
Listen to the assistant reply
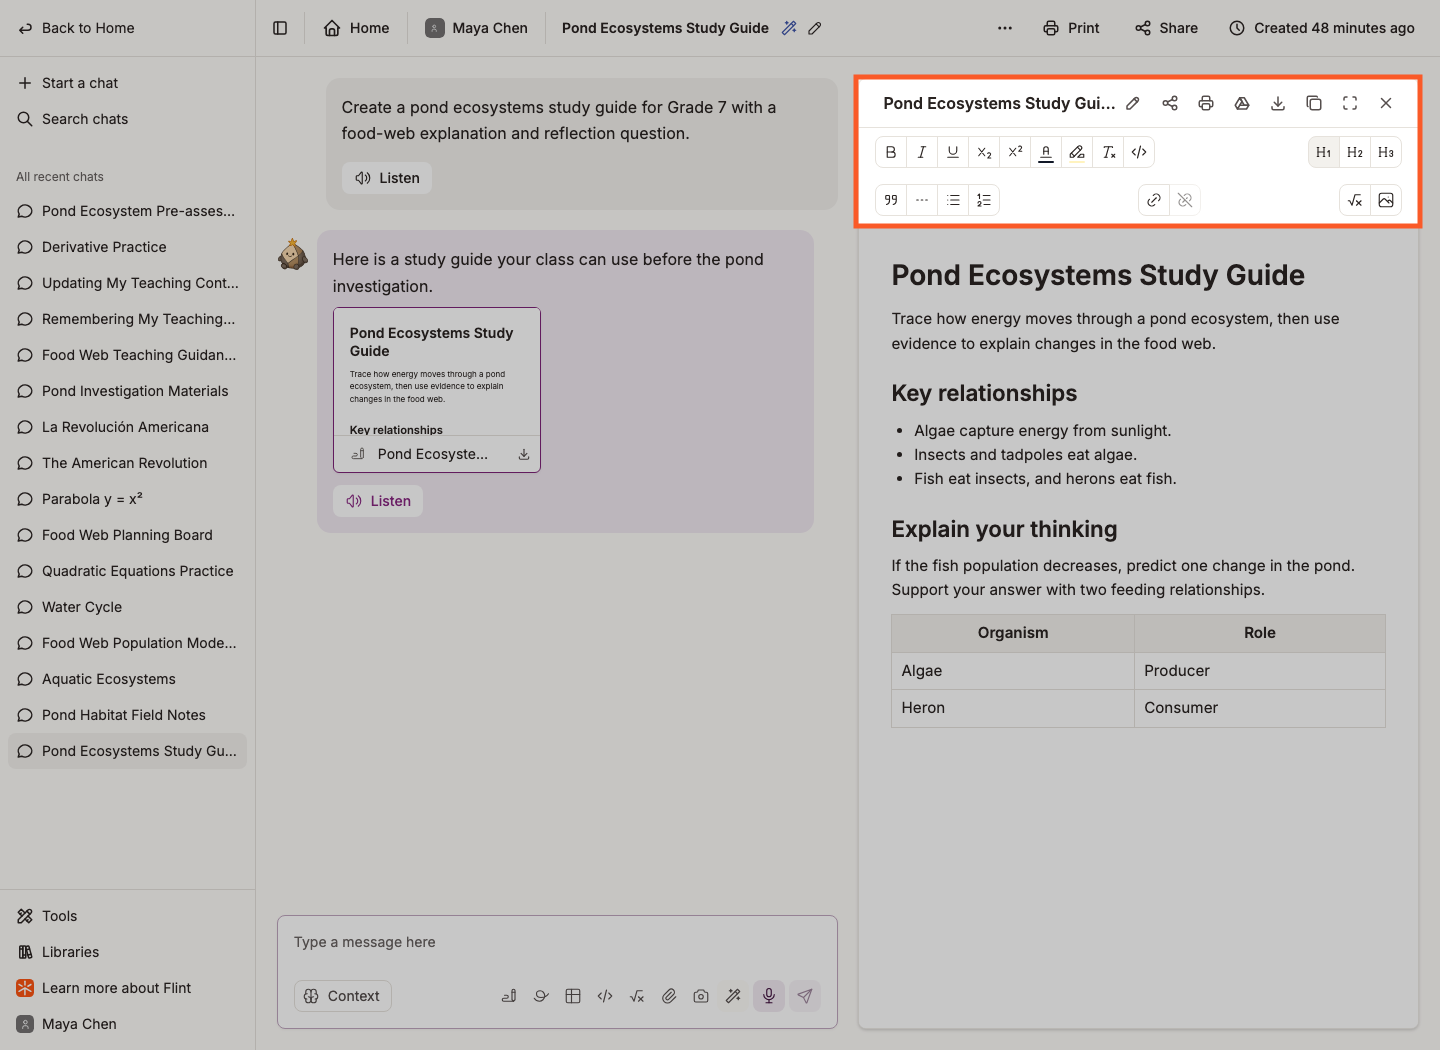tap(378, 501)
